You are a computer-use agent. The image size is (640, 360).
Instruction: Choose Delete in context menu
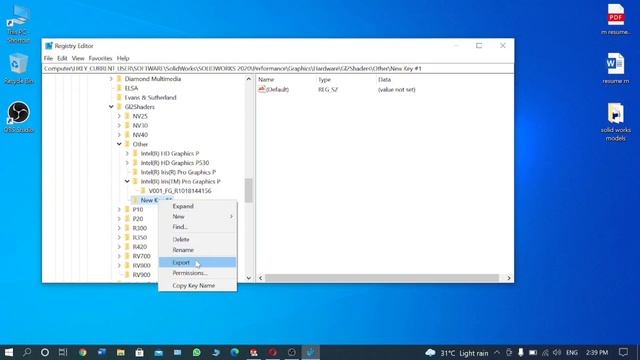click(197, 240)
